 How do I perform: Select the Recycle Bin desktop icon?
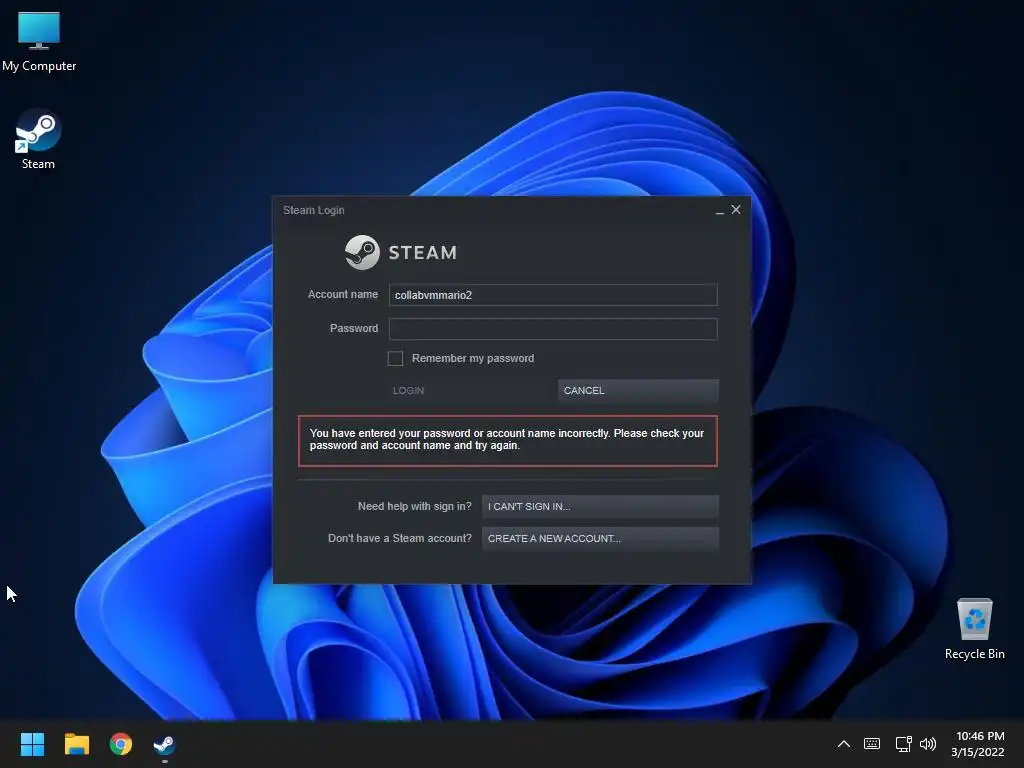point(974,629)
